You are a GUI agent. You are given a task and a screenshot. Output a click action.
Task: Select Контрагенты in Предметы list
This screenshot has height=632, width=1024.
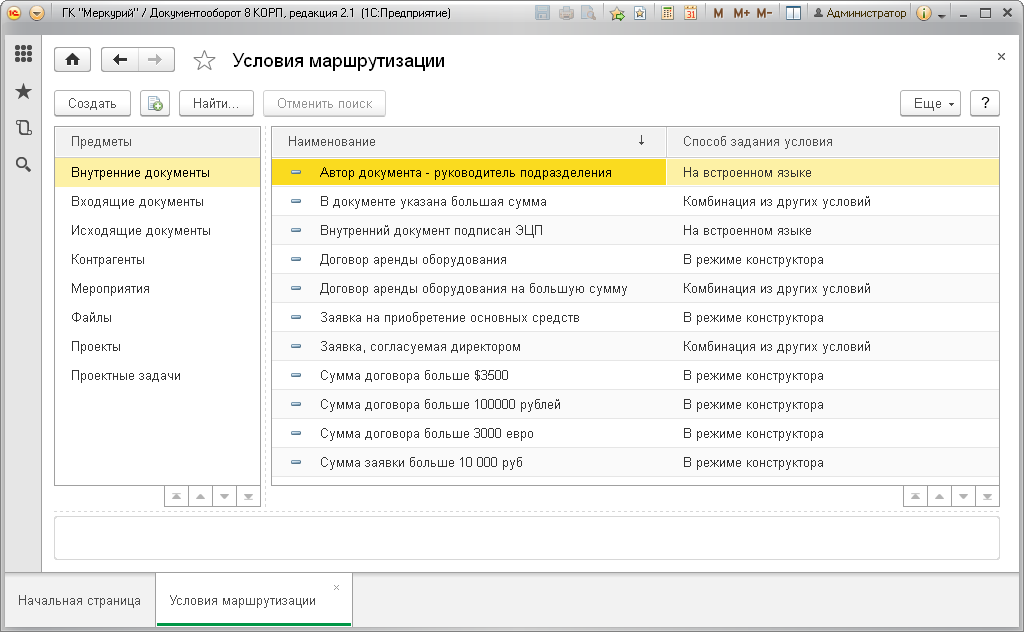click(x=157, y=260)
